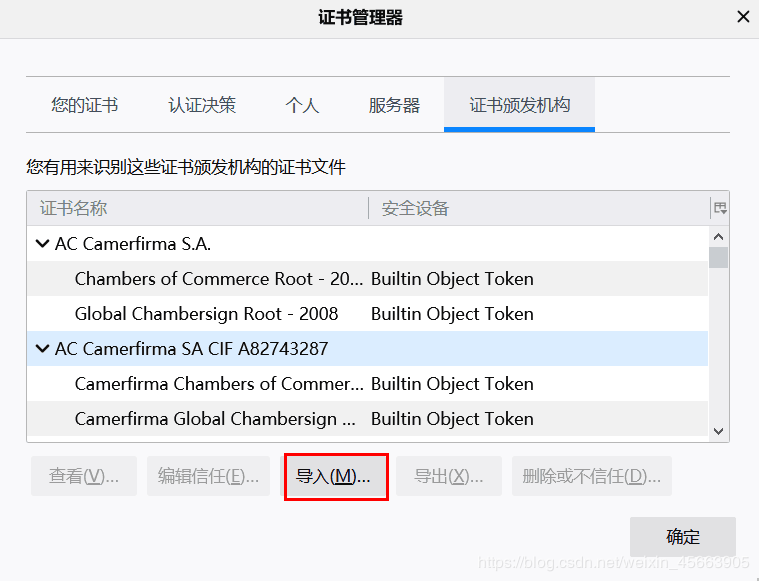Collapse the AC Camerfirma SA CIF A82743287 group
The image size is (759, 581).
click(x=43, y=349)
